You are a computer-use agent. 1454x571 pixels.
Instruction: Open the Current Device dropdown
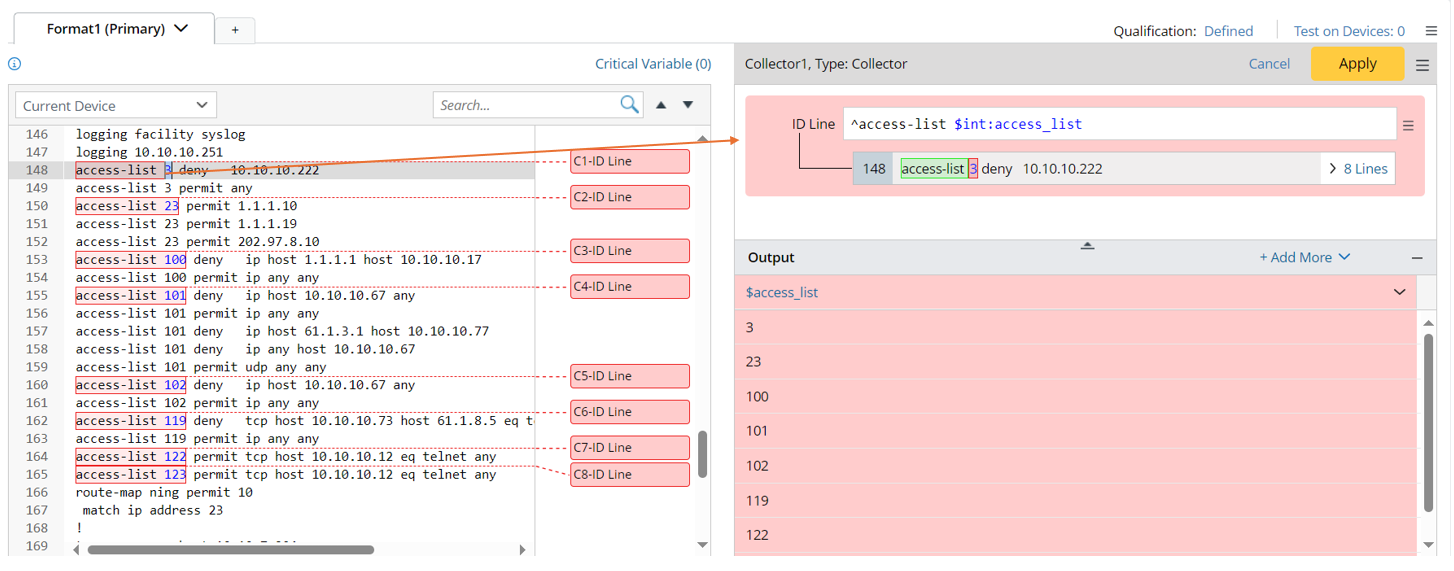click(116, 105)
